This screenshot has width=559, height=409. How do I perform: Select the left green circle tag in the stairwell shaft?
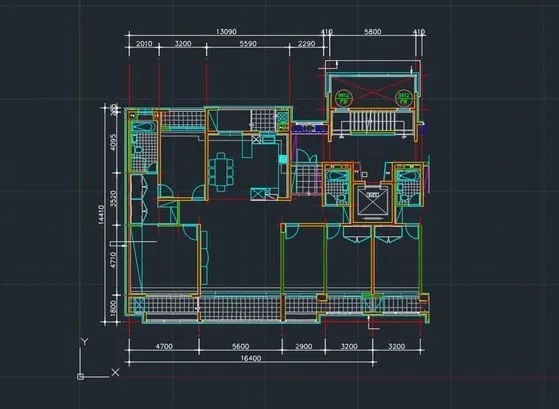tap(344, 97)
